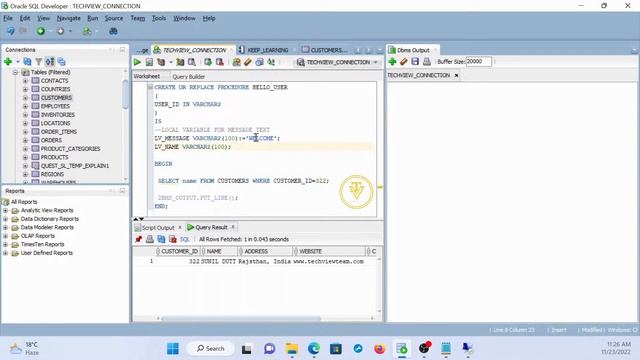Open the File menu

(8, 18)
